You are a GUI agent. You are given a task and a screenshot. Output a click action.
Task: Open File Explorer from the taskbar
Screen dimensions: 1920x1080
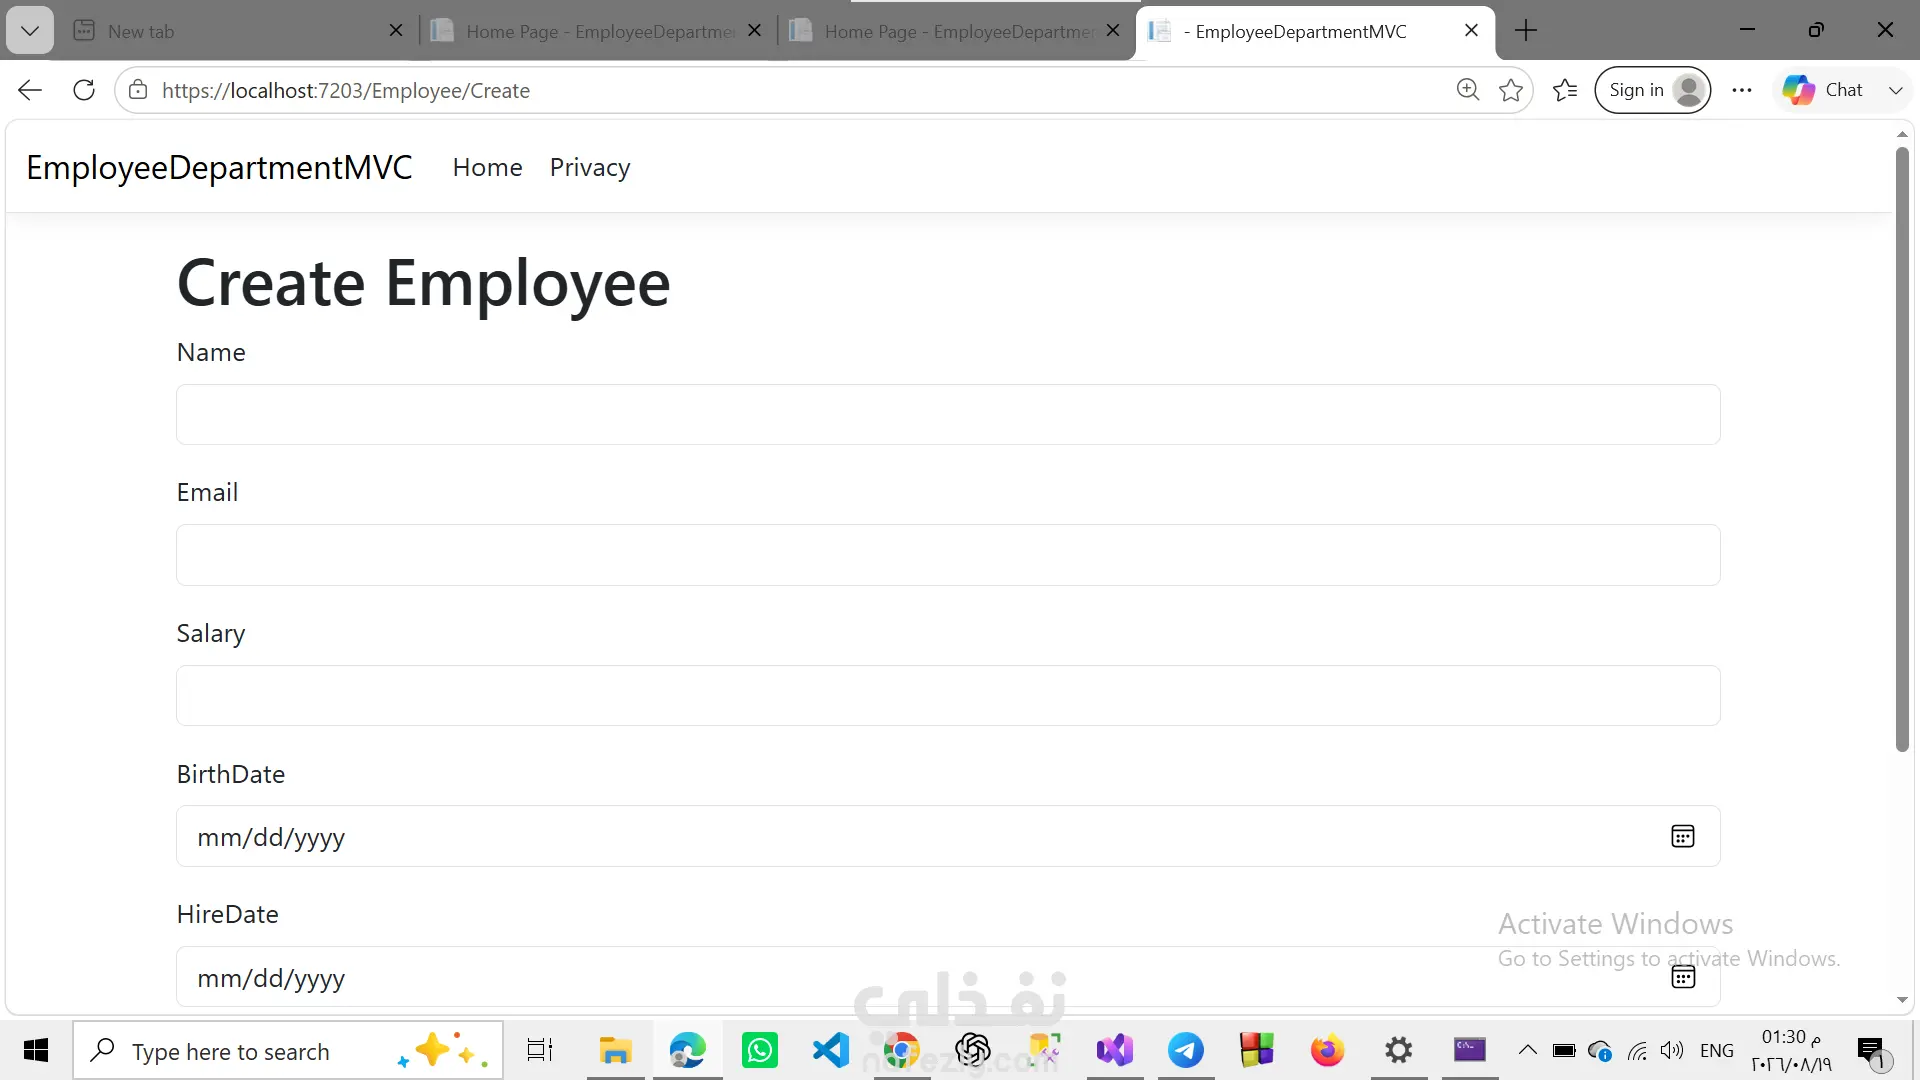click(615, 1050)
